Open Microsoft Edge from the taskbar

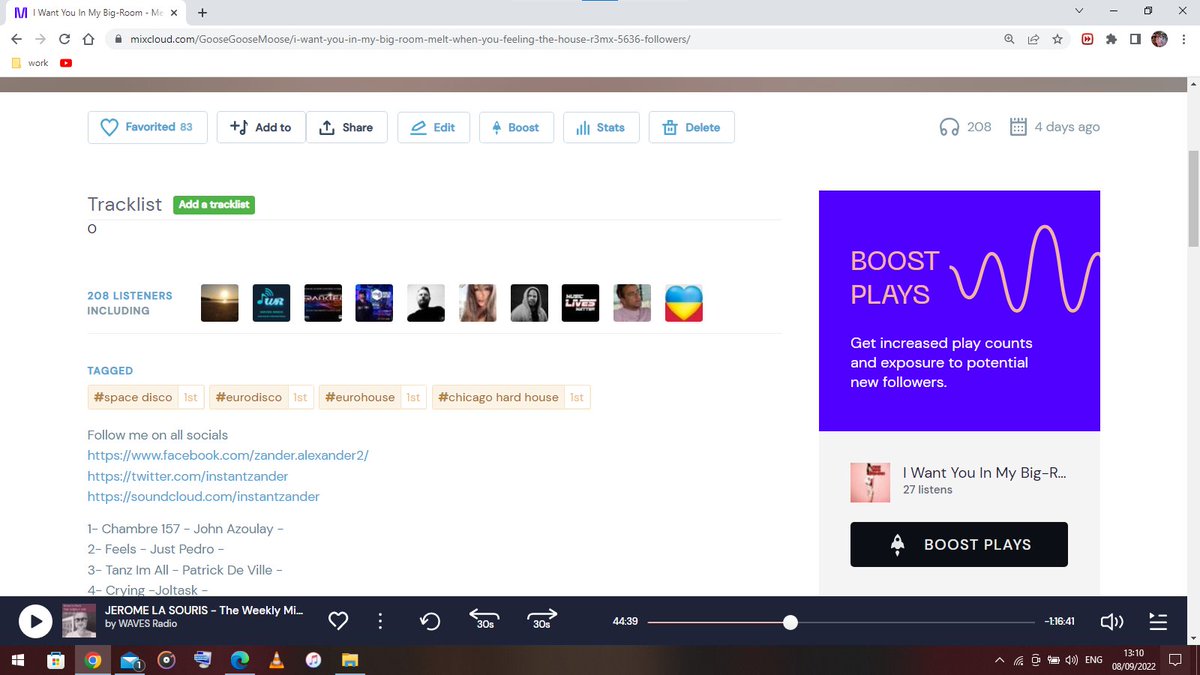click(240, 660)
